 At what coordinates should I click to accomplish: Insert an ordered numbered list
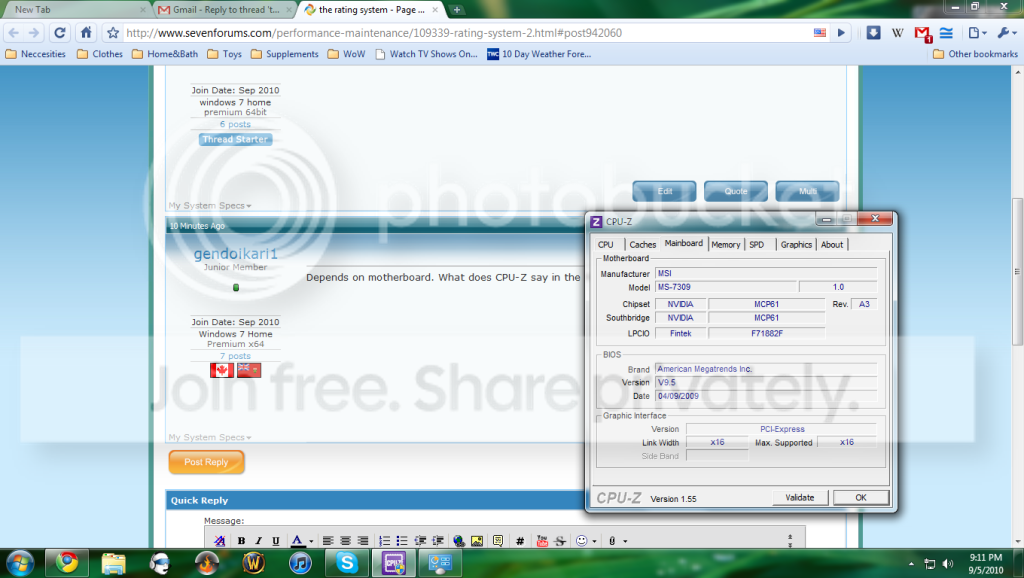(x=385, y=541)
